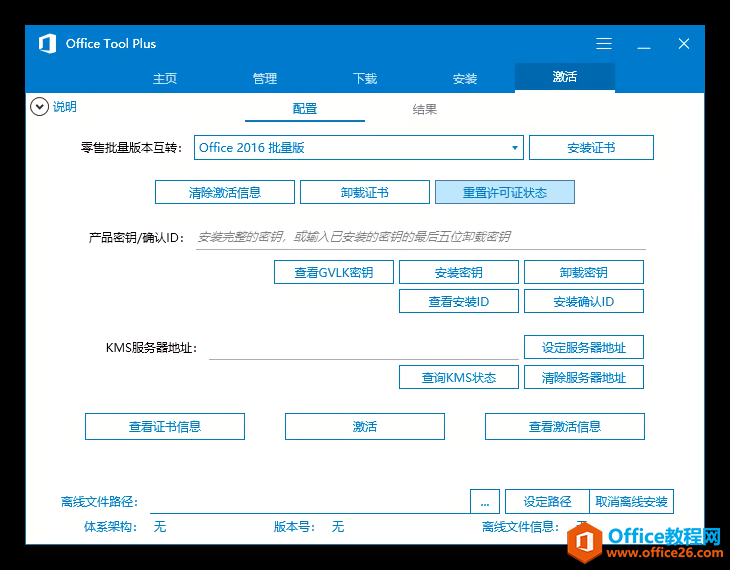730x570 pixels.
Task: Click the 查看证书信息 button
Action: coord(165,427)
